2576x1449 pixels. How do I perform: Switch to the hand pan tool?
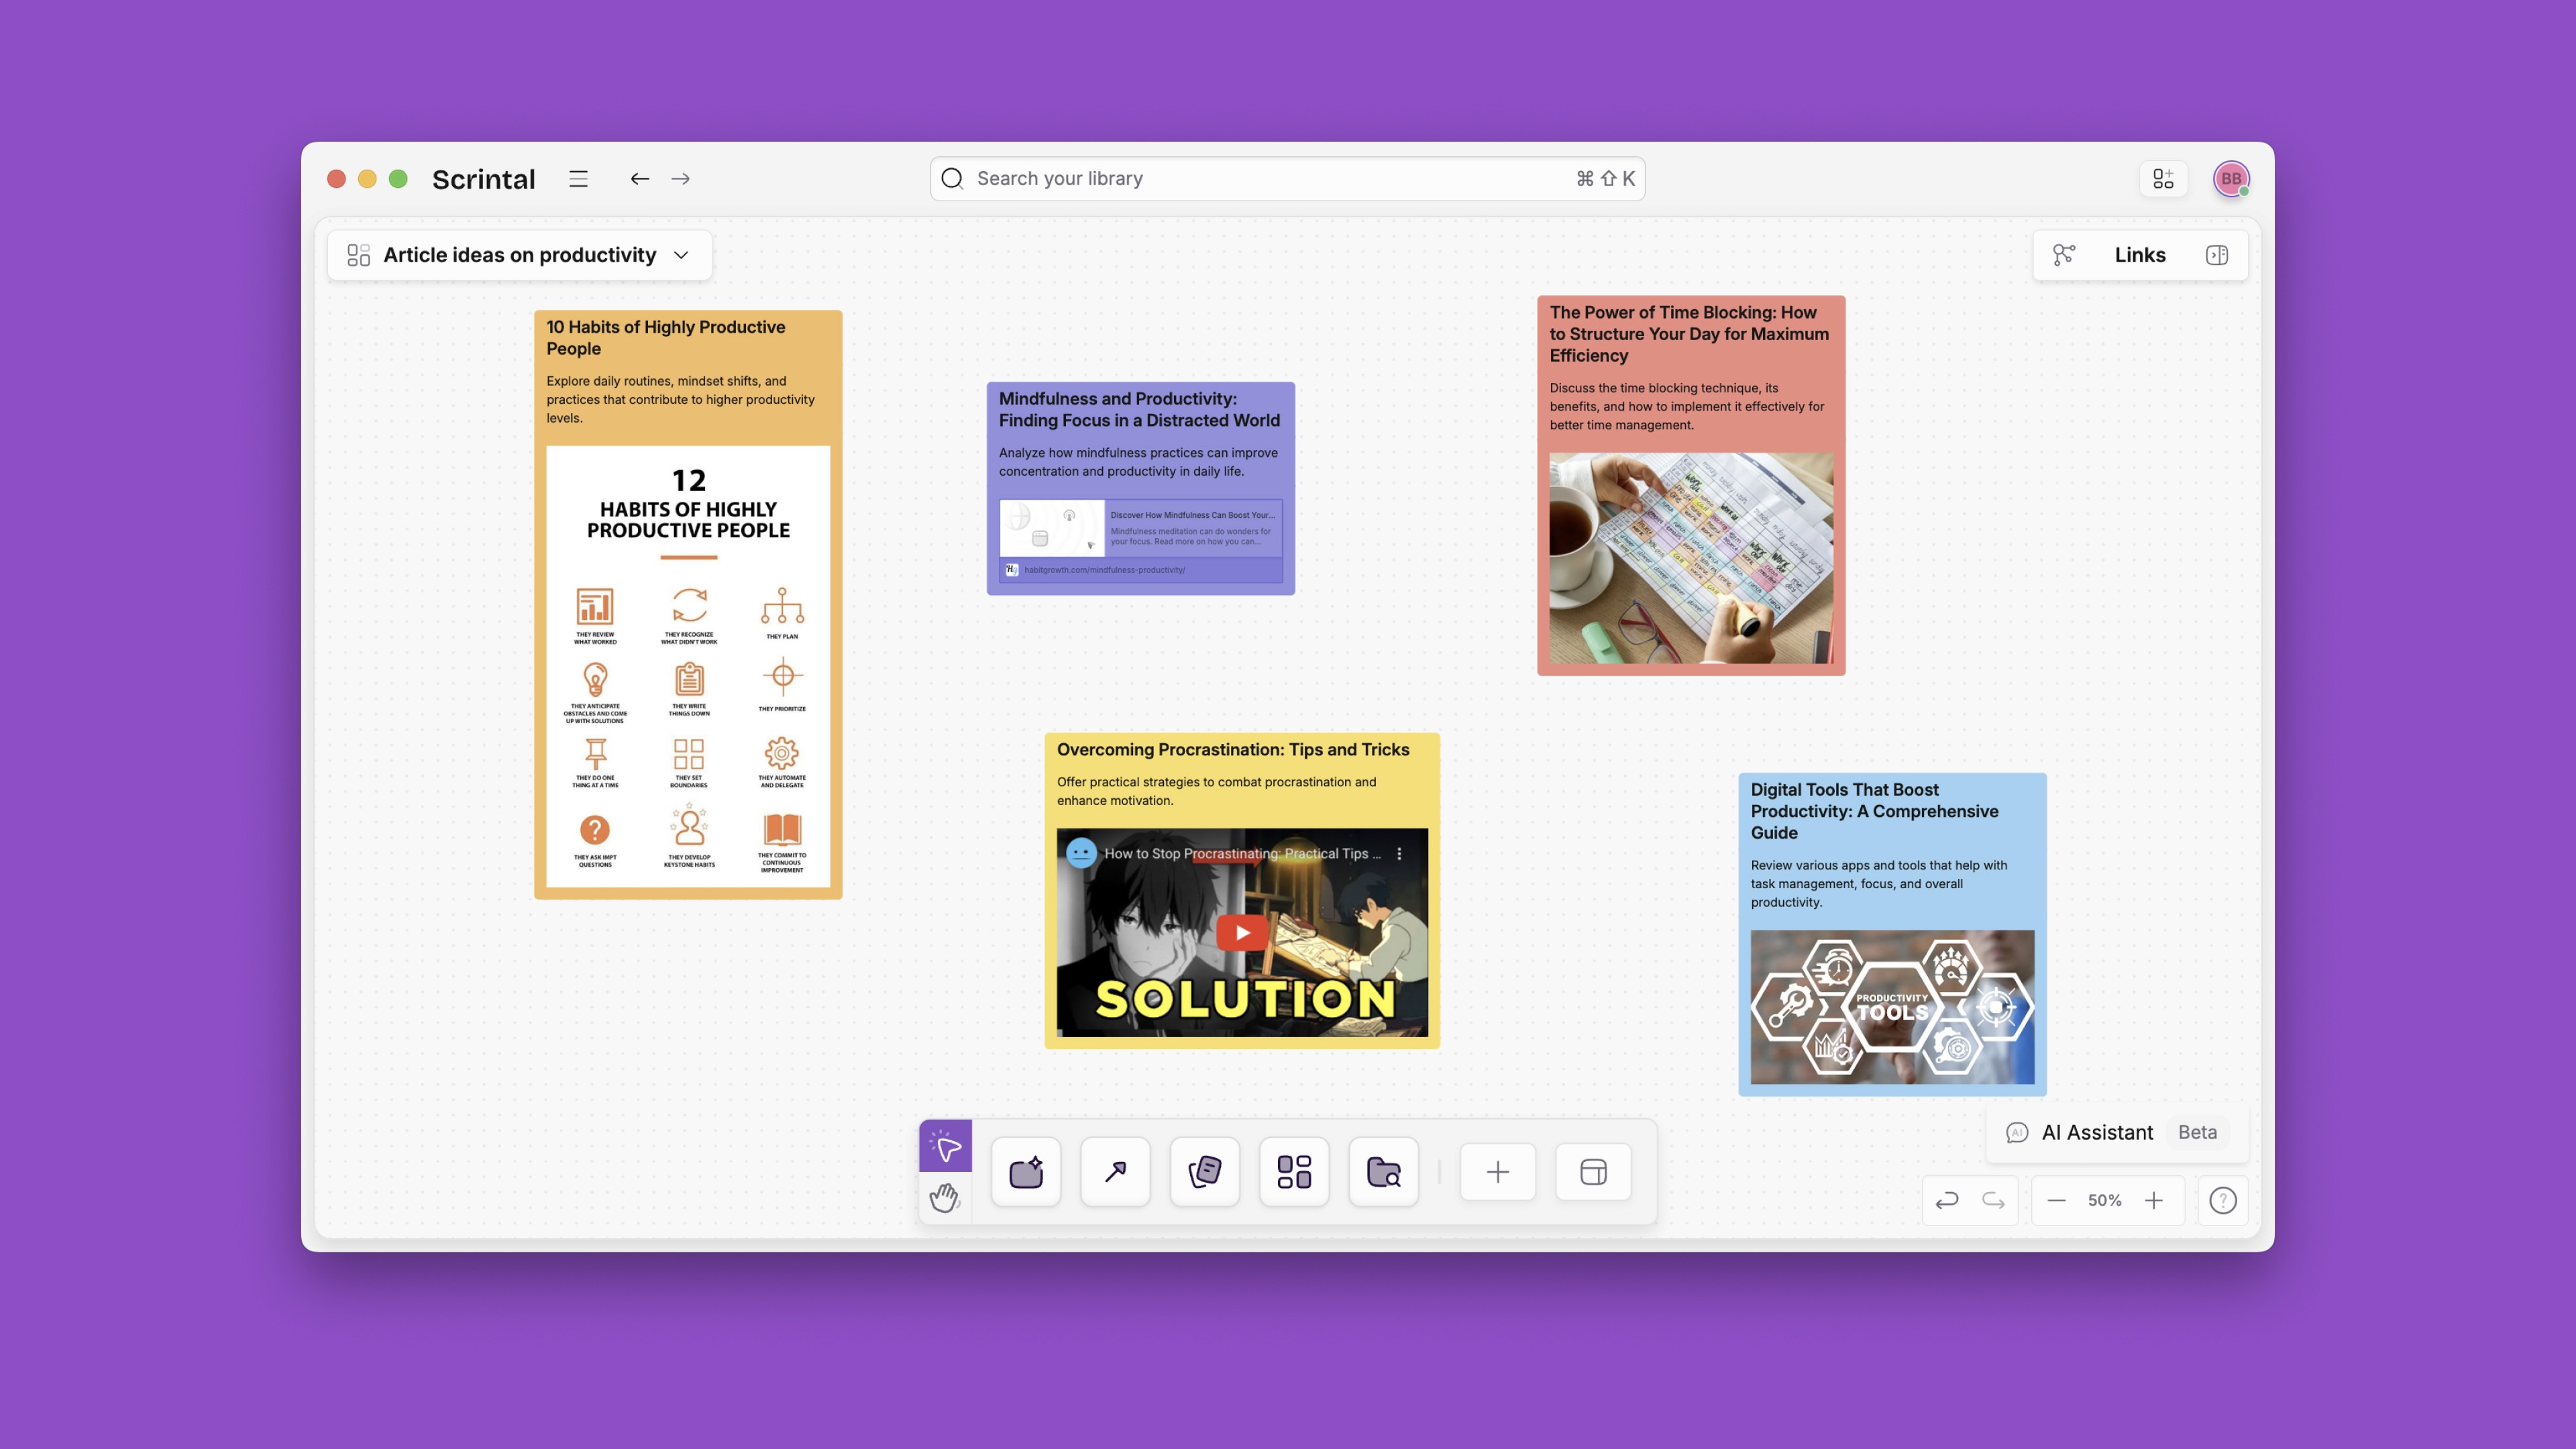click(x=945, y=1197)
